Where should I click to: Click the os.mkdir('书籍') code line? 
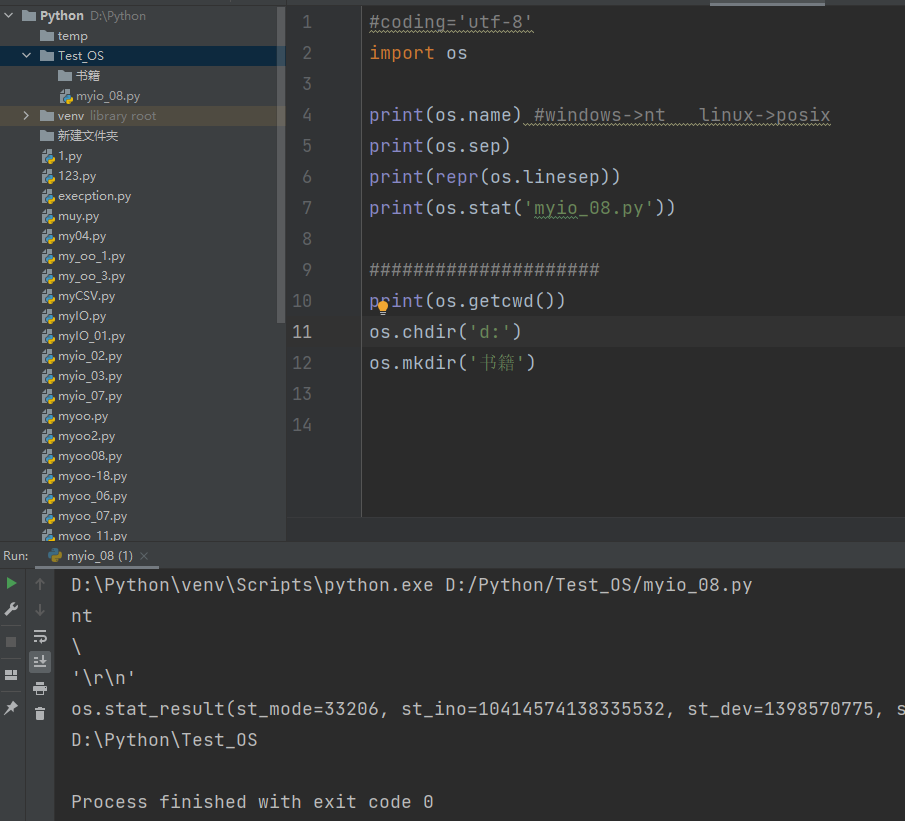[x=452, y=363]
